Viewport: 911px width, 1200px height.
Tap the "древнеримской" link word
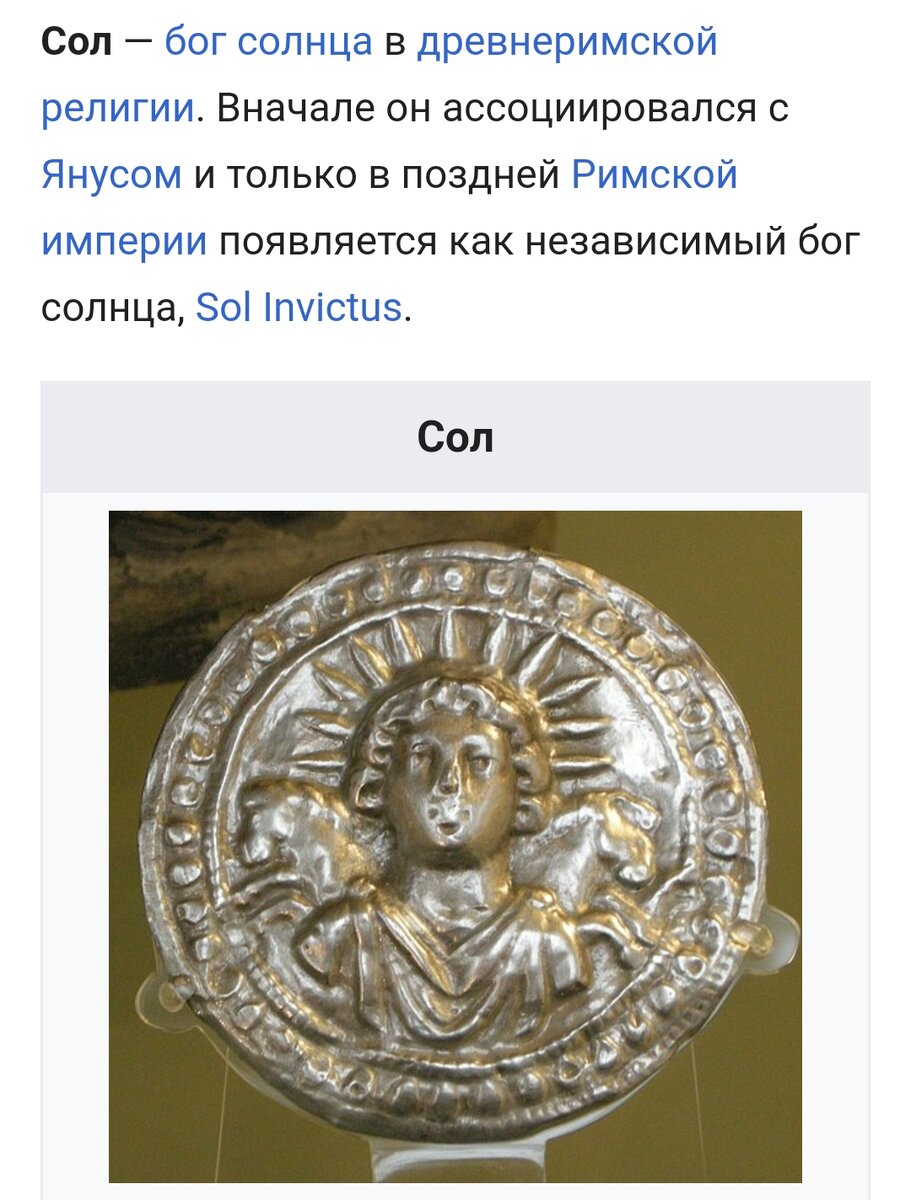pyautogui.click(x=567, y=42)
